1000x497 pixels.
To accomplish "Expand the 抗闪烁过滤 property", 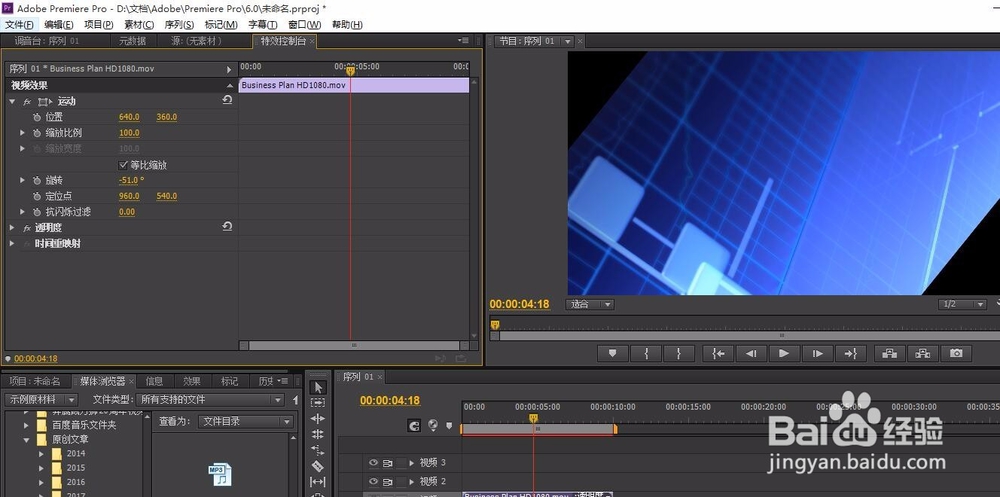I will (x=22, y=212).
